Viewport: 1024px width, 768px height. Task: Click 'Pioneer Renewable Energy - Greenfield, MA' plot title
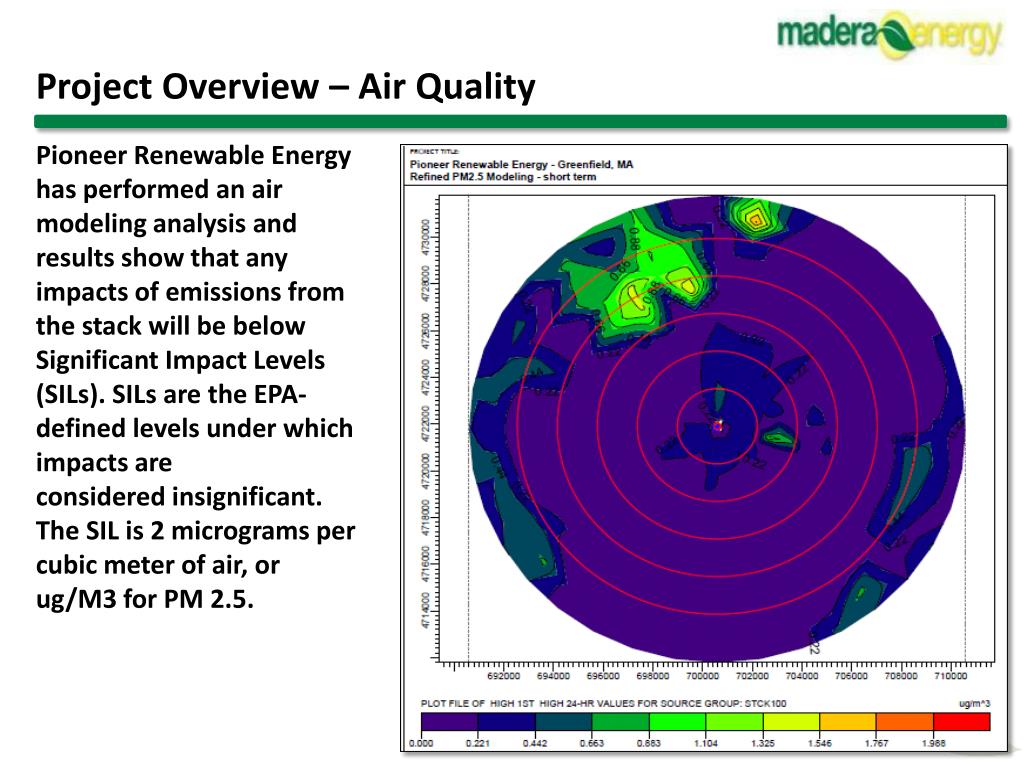pos(521,164)
